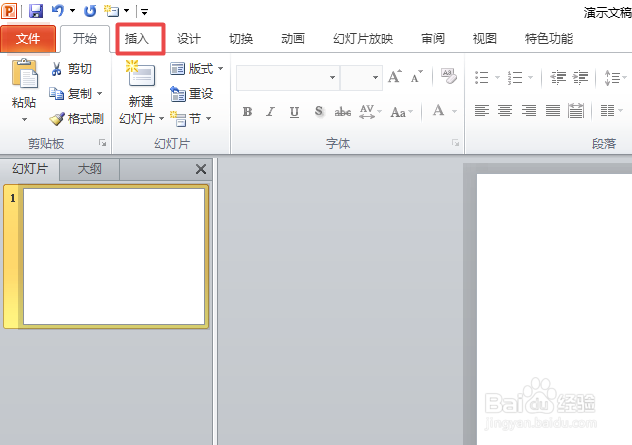
Task: Click the decrease font size icon
Action: [416, 77]
